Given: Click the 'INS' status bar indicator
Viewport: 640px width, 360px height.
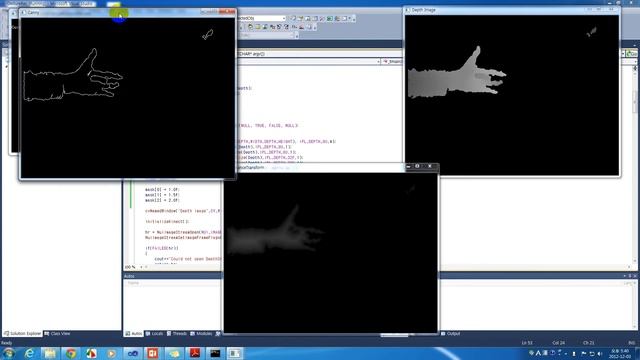Looking at the screenshot, I should tap(632, 343).
